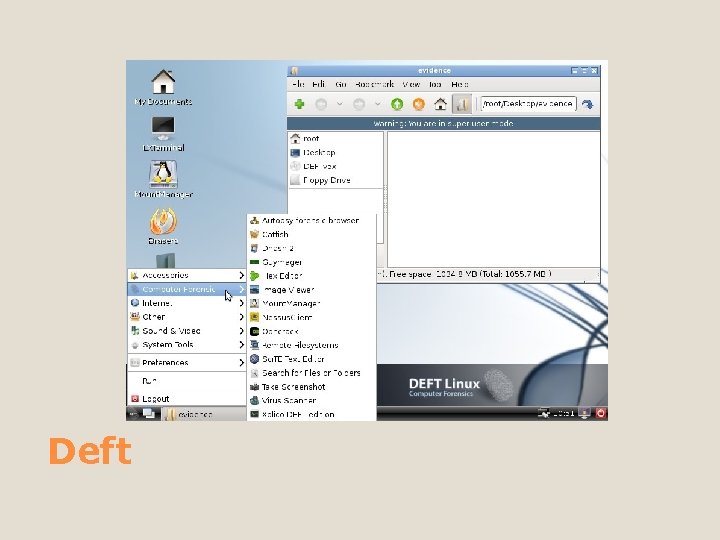
Task: Click the home folder toolbar icon
Action: (x=440, y=104)
